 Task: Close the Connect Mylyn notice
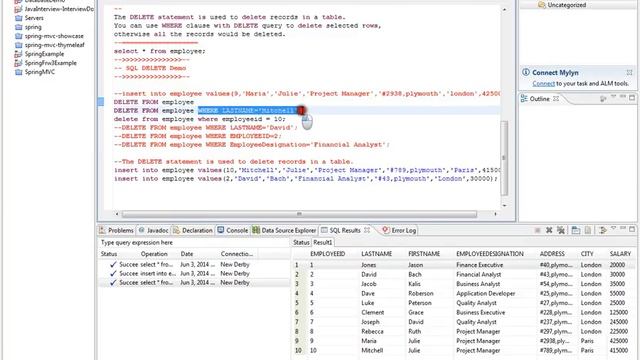click(629, 72)
